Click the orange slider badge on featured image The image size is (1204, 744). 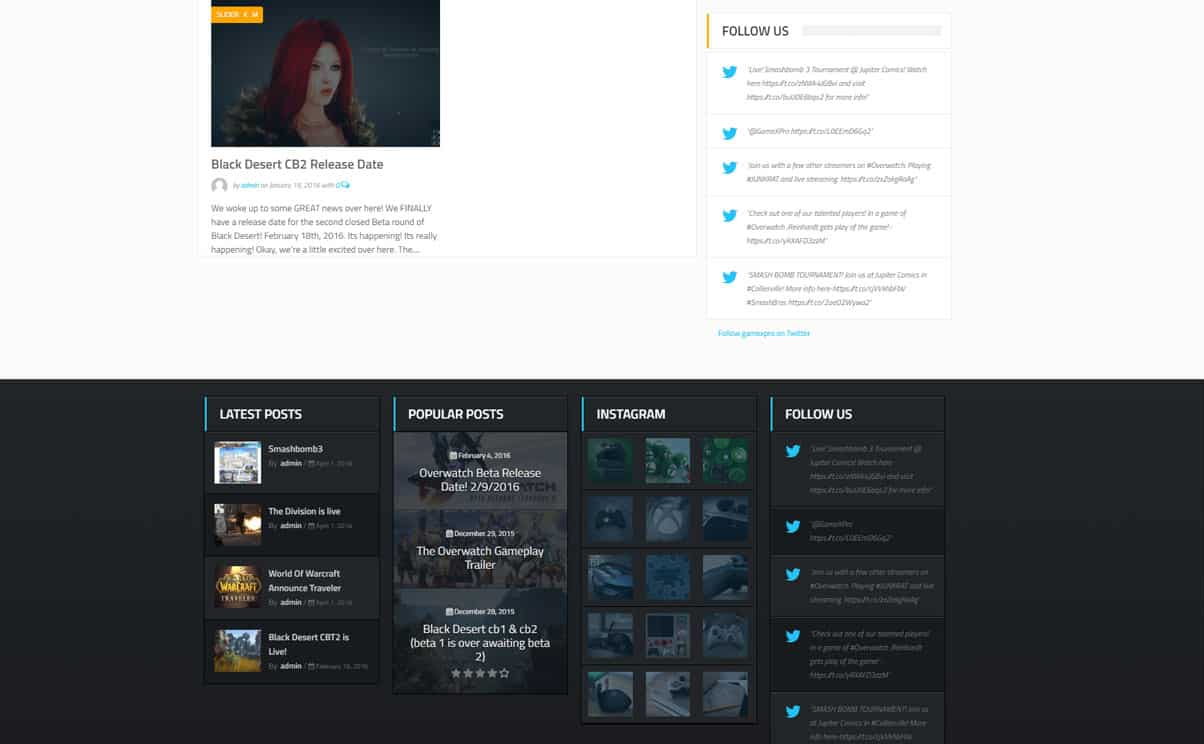[x=237, y=14]
